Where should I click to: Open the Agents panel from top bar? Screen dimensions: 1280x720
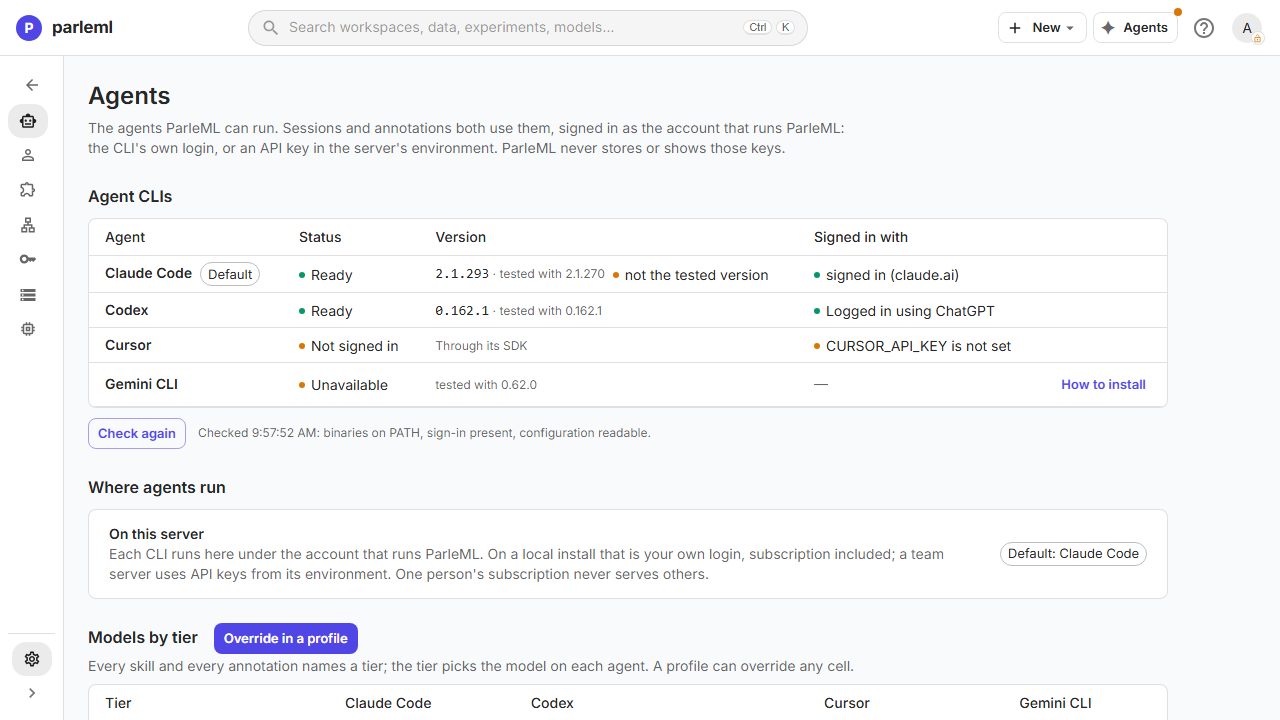click(1135, 28)
